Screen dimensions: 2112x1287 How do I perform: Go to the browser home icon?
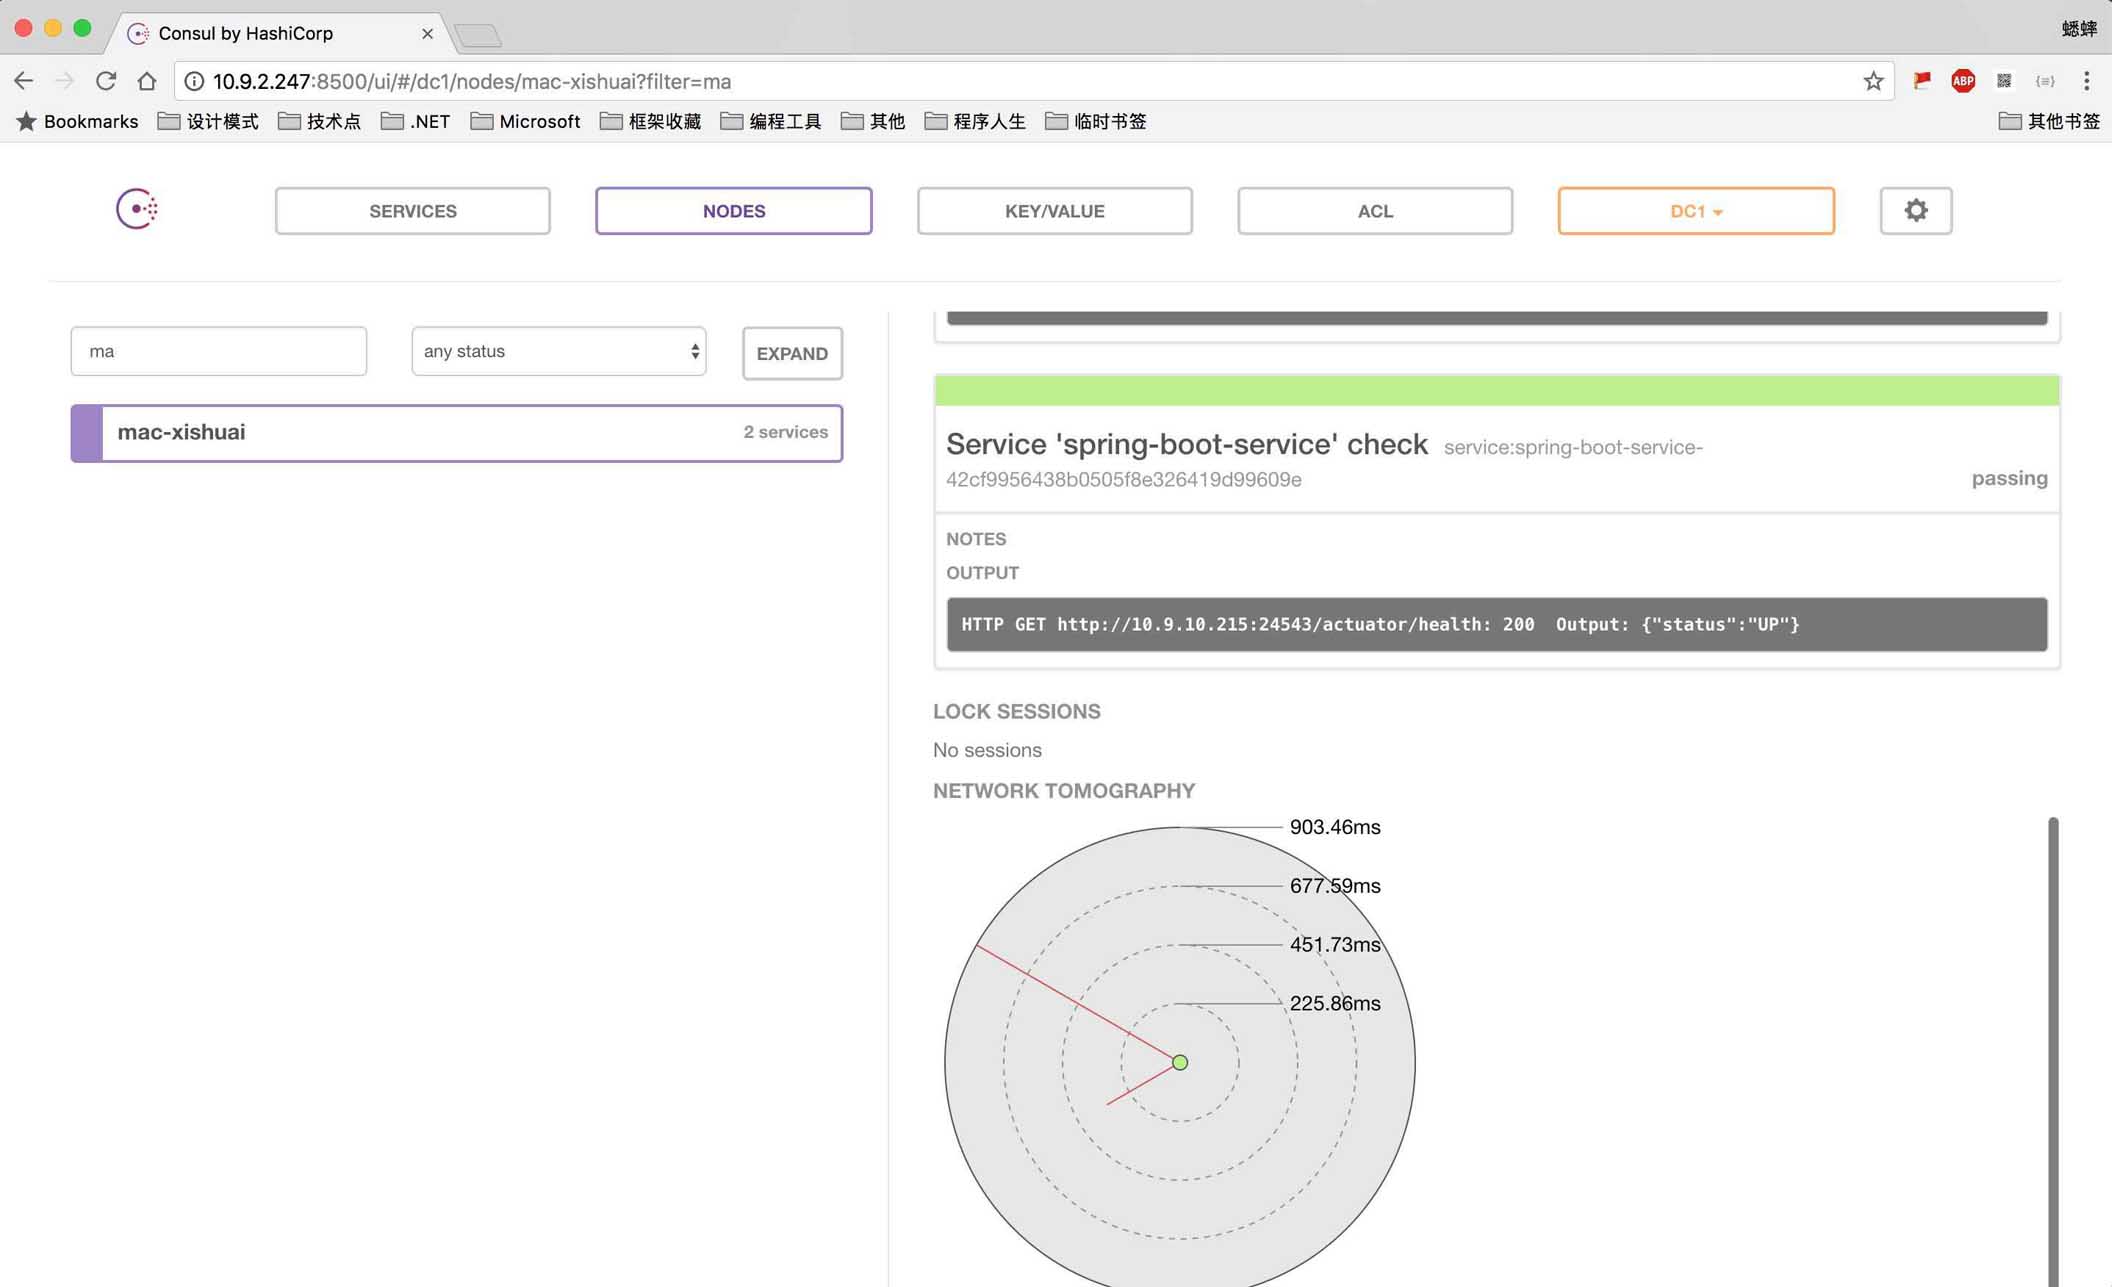coord(147,81)
